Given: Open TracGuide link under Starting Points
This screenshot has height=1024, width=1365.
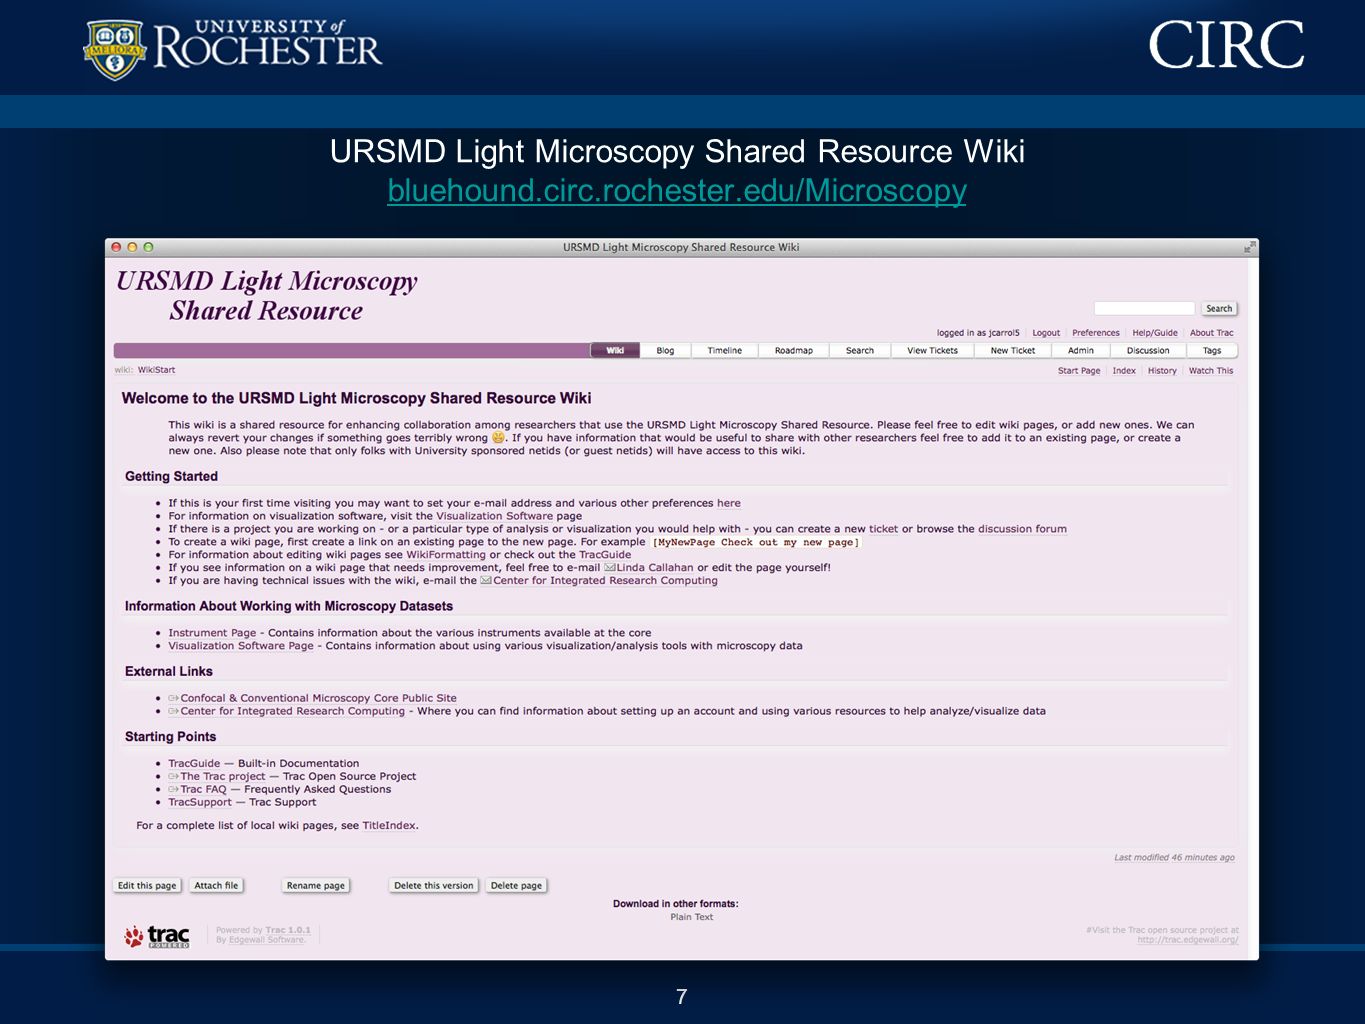Looking at the screenshot, I should coord(194,763).
